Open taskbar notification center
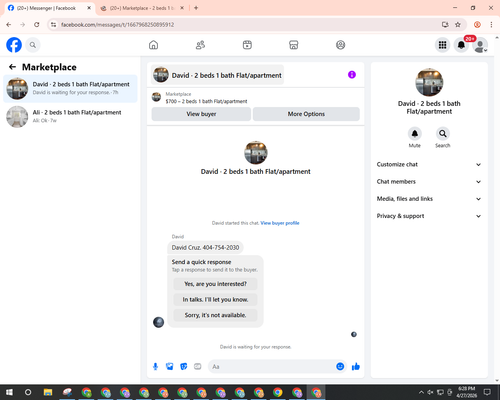Image resolution: width=500 pixels, height=400 pixels. pos(487,392)
